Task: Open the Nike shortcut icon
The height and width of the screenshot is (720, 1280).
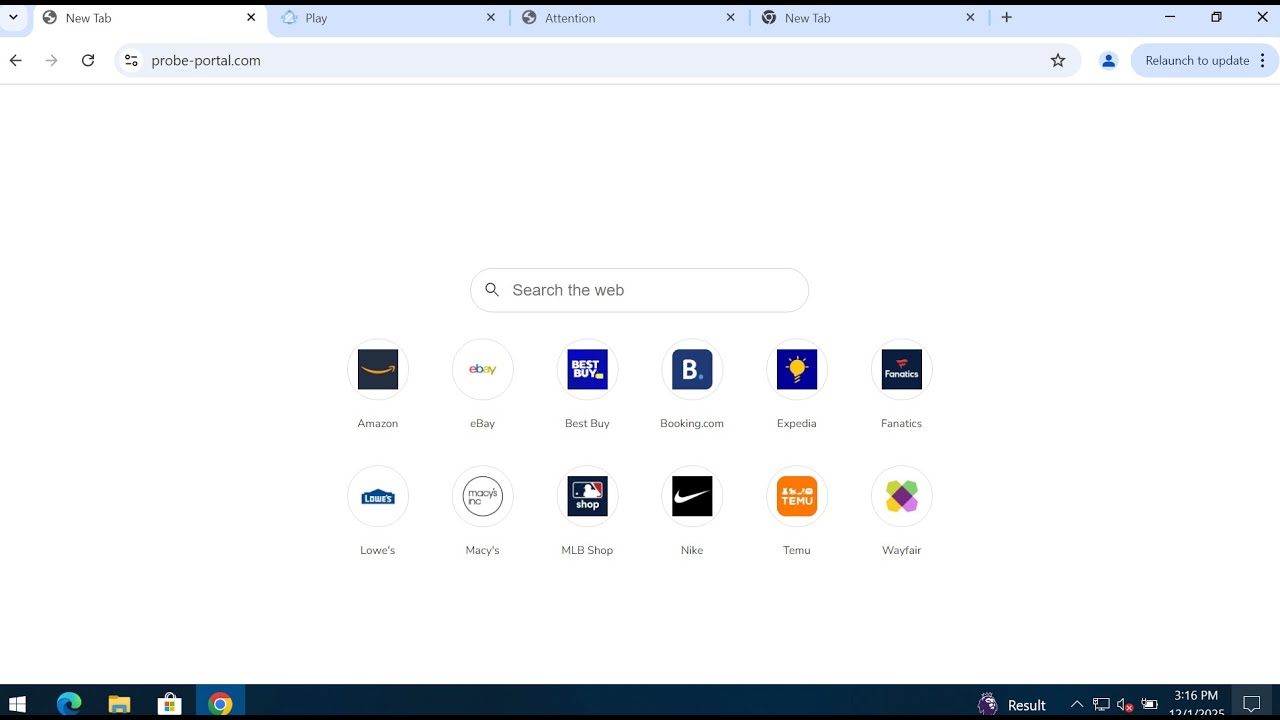Action: pos(692,496)
